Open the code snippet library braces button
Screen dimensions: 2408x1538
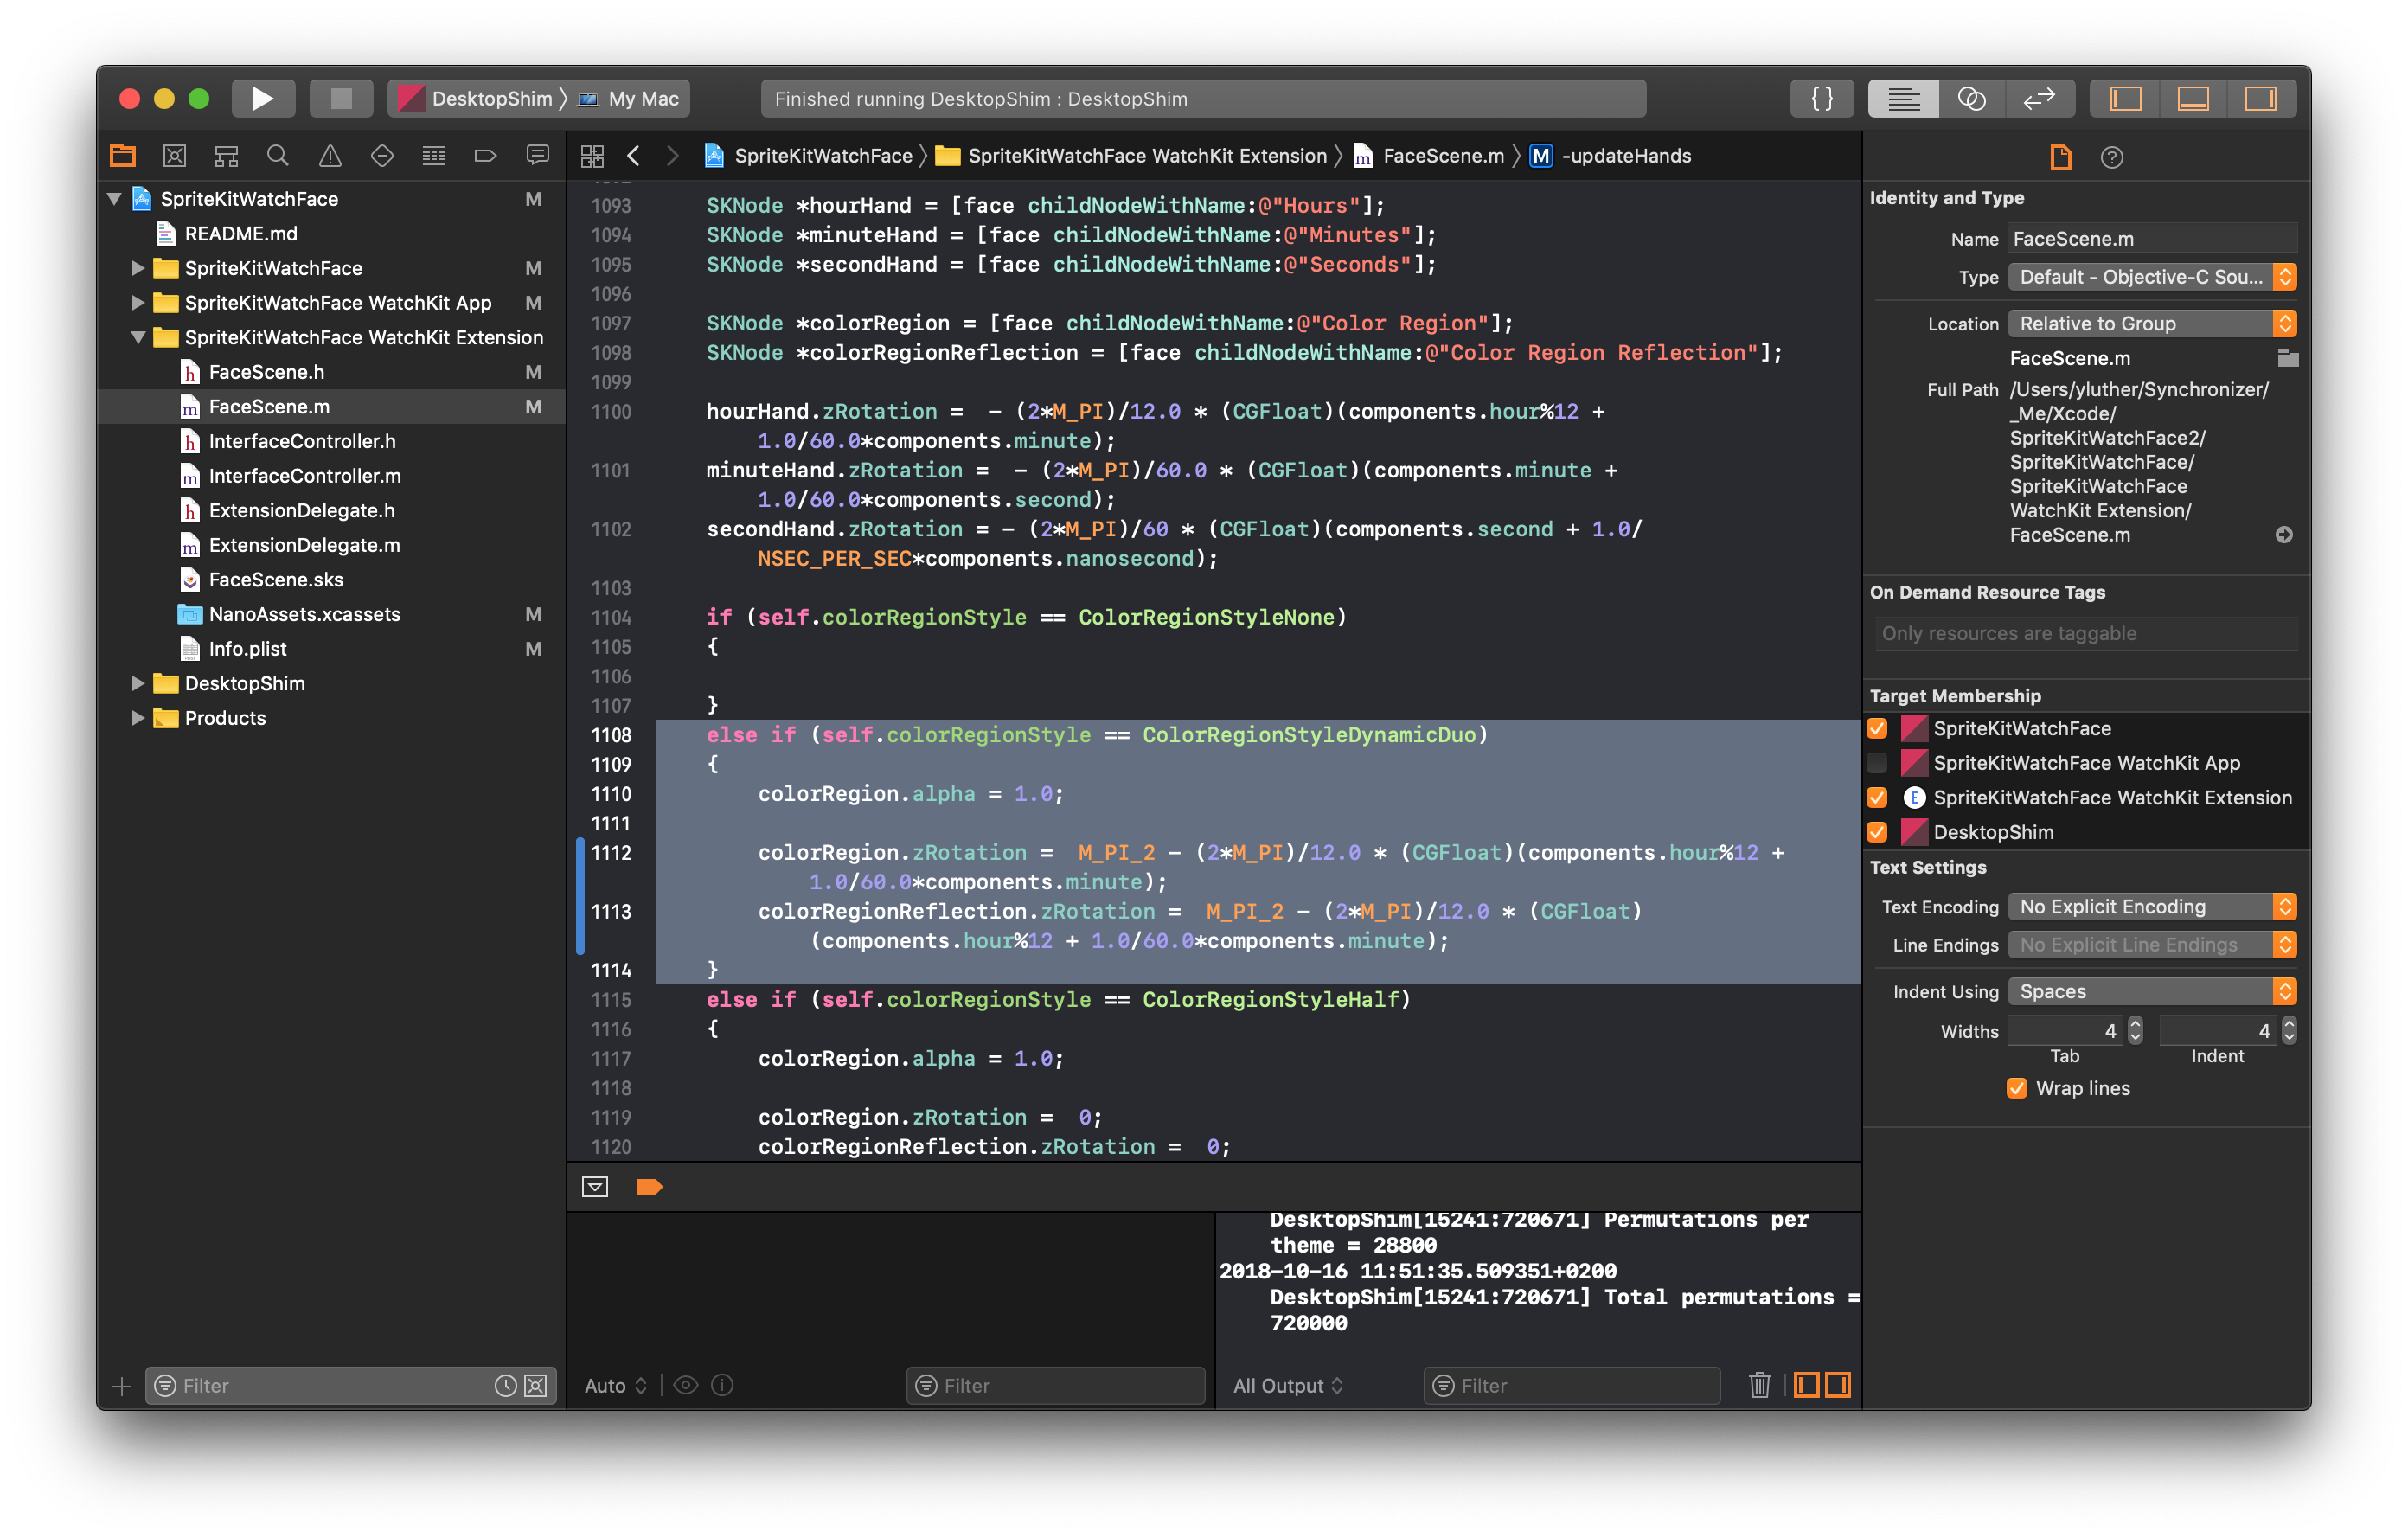coord(1822,98)
